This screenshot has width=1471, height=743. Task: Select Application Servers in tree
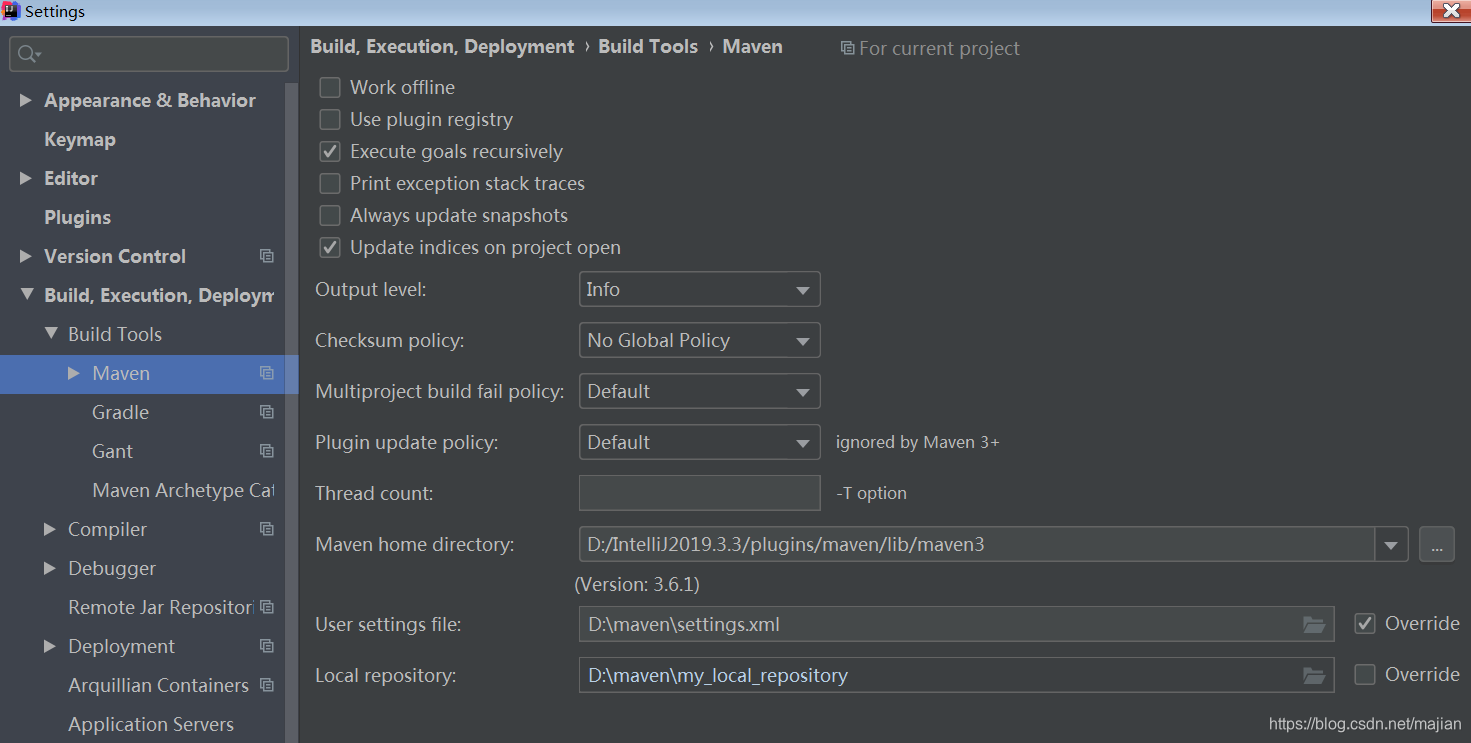click(151, 724)
